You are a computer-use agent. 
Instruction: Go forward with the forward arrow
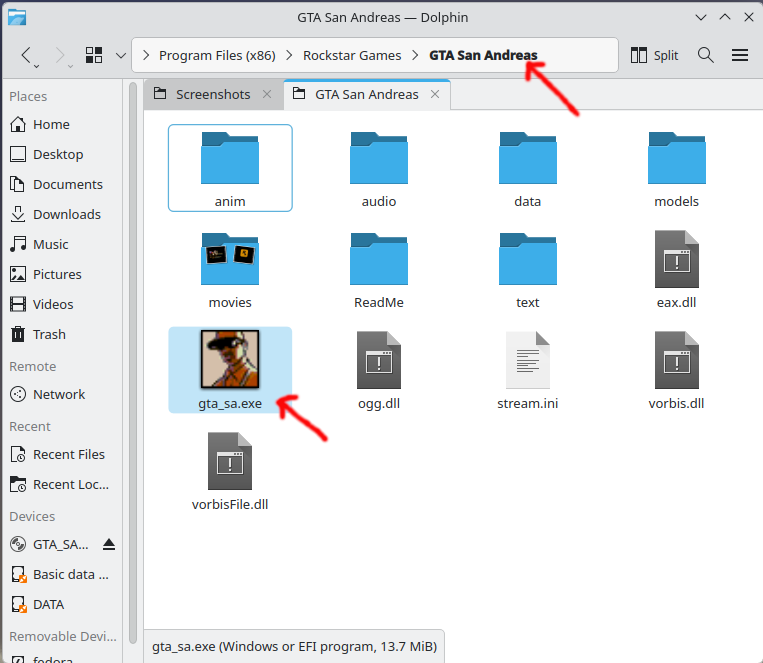[59, 55]
